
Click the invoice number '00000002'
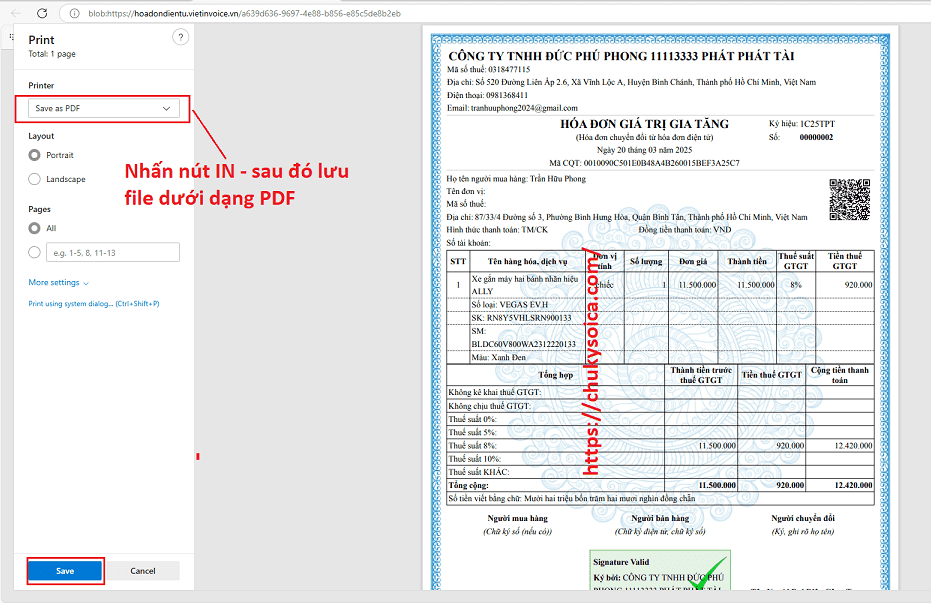(x=816, y=137)
